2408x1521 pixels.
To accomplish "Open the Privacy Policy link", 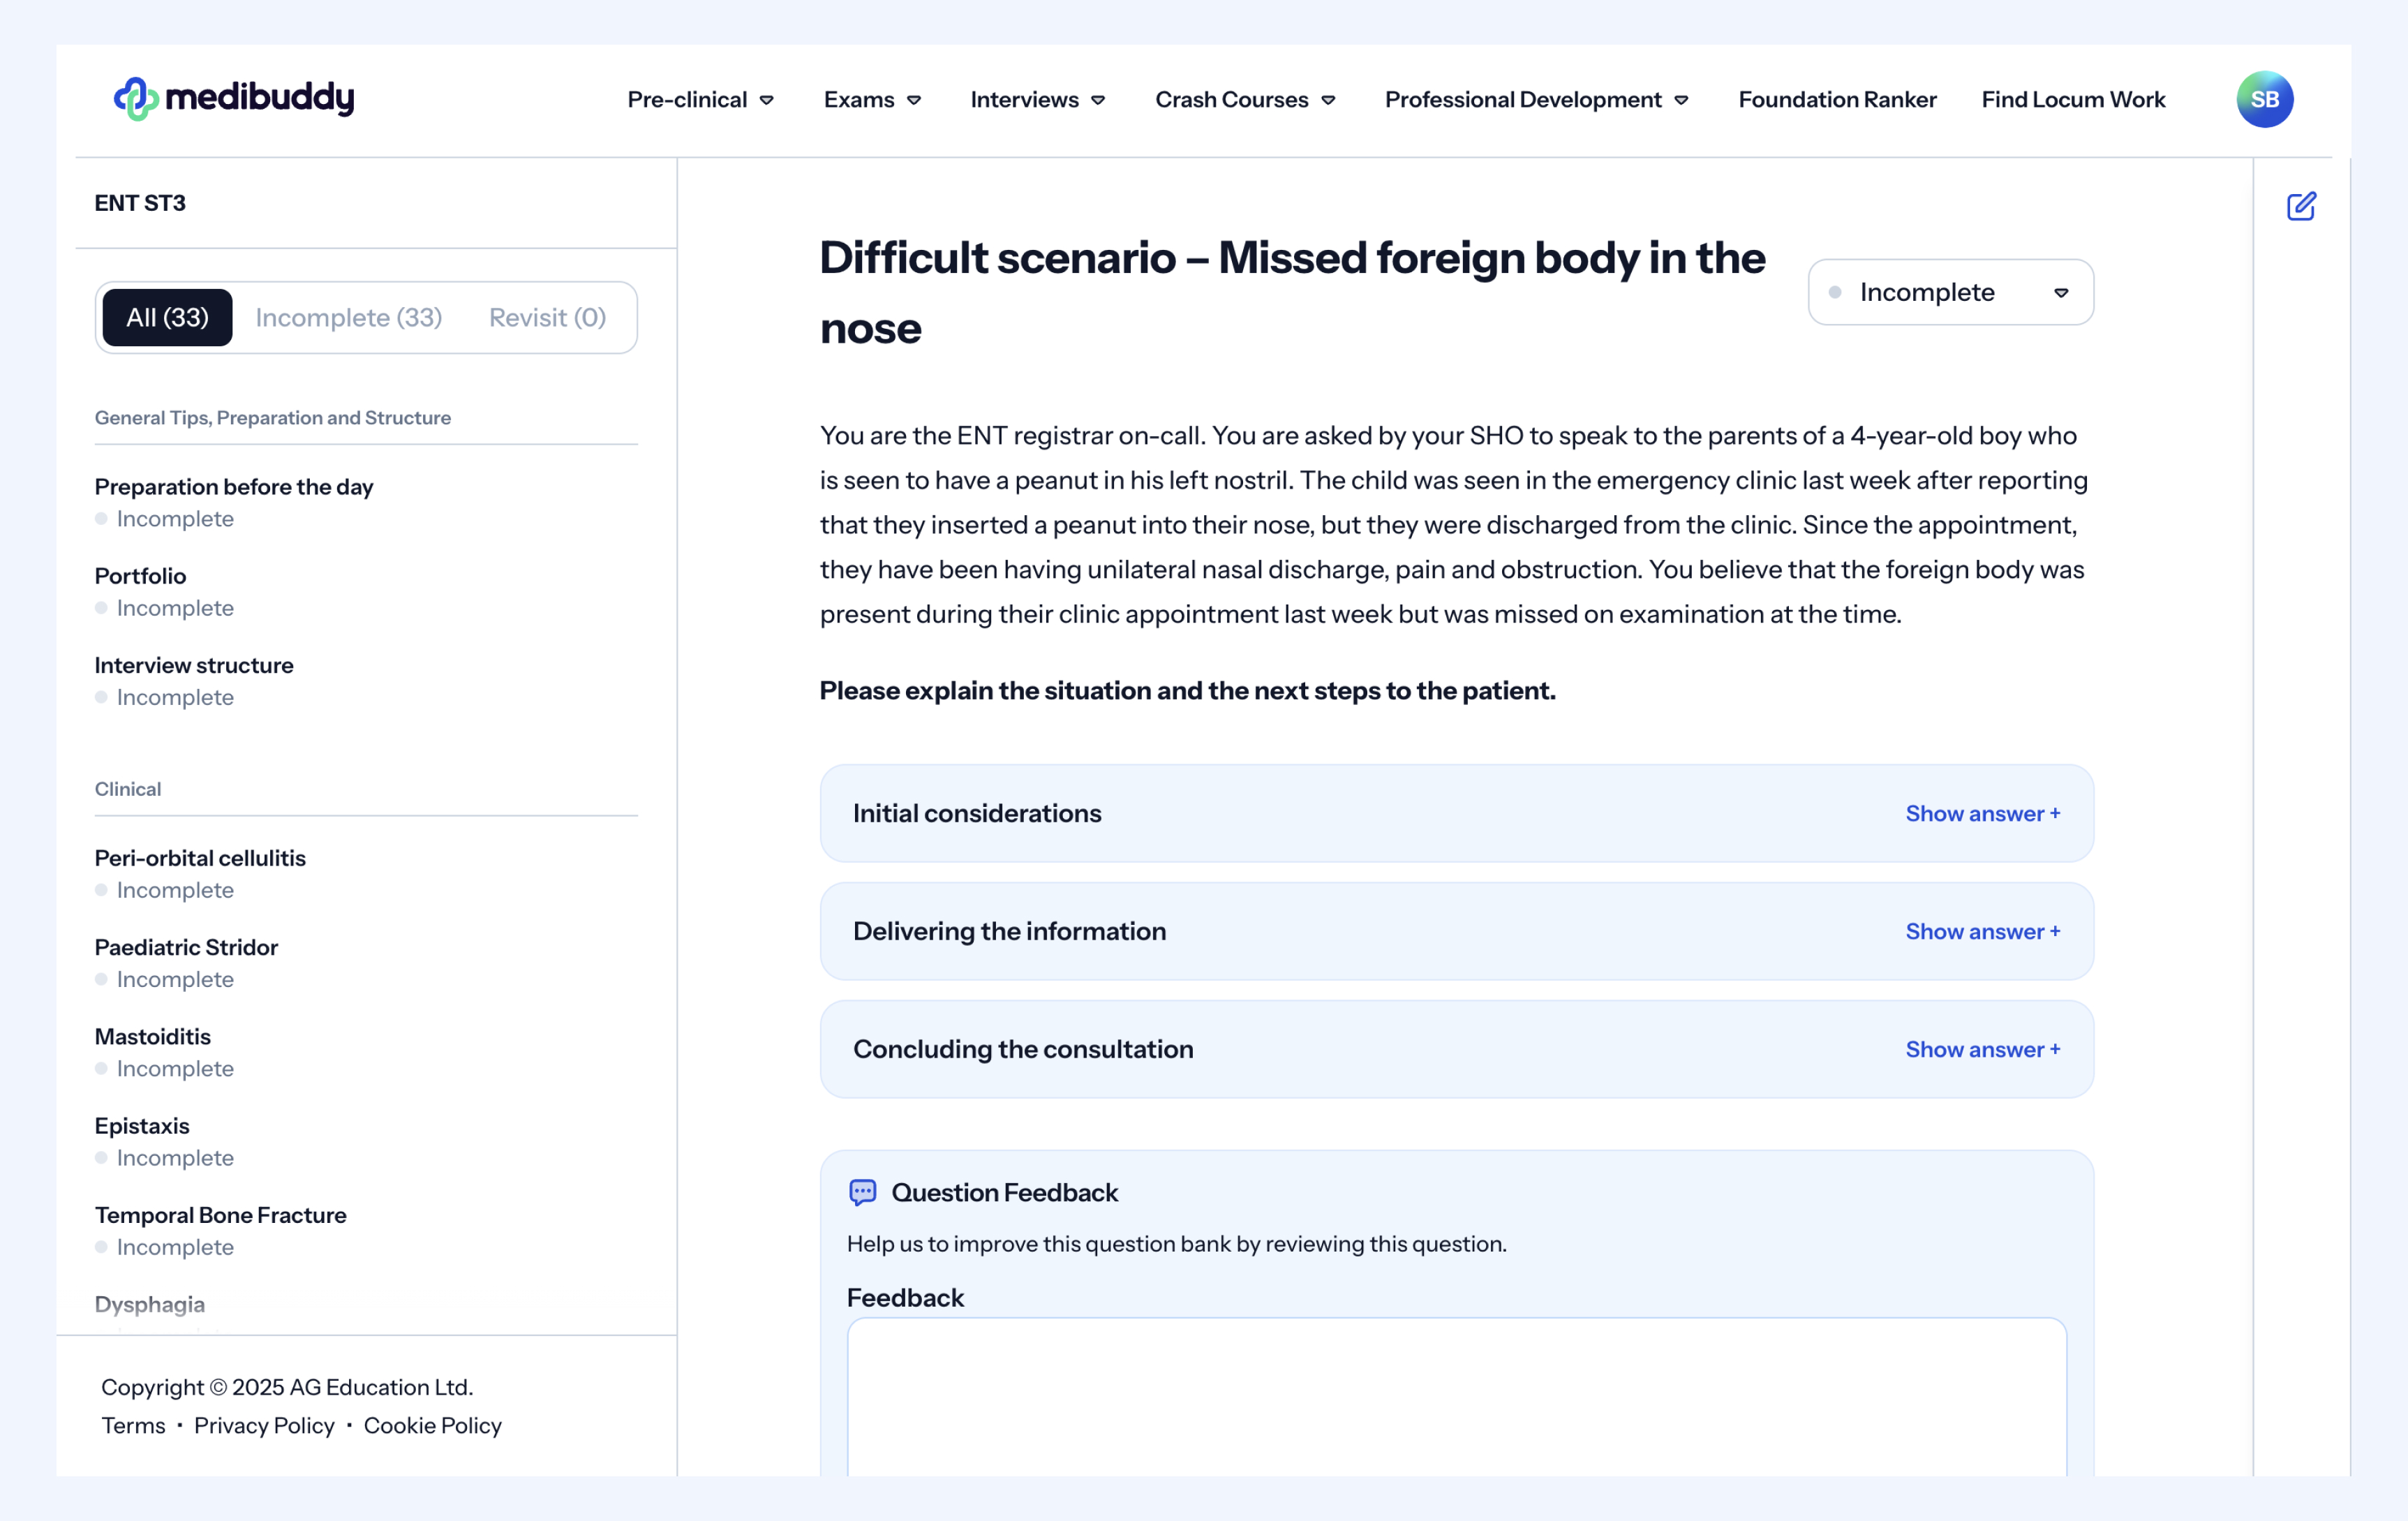I will coord(264,1425).
